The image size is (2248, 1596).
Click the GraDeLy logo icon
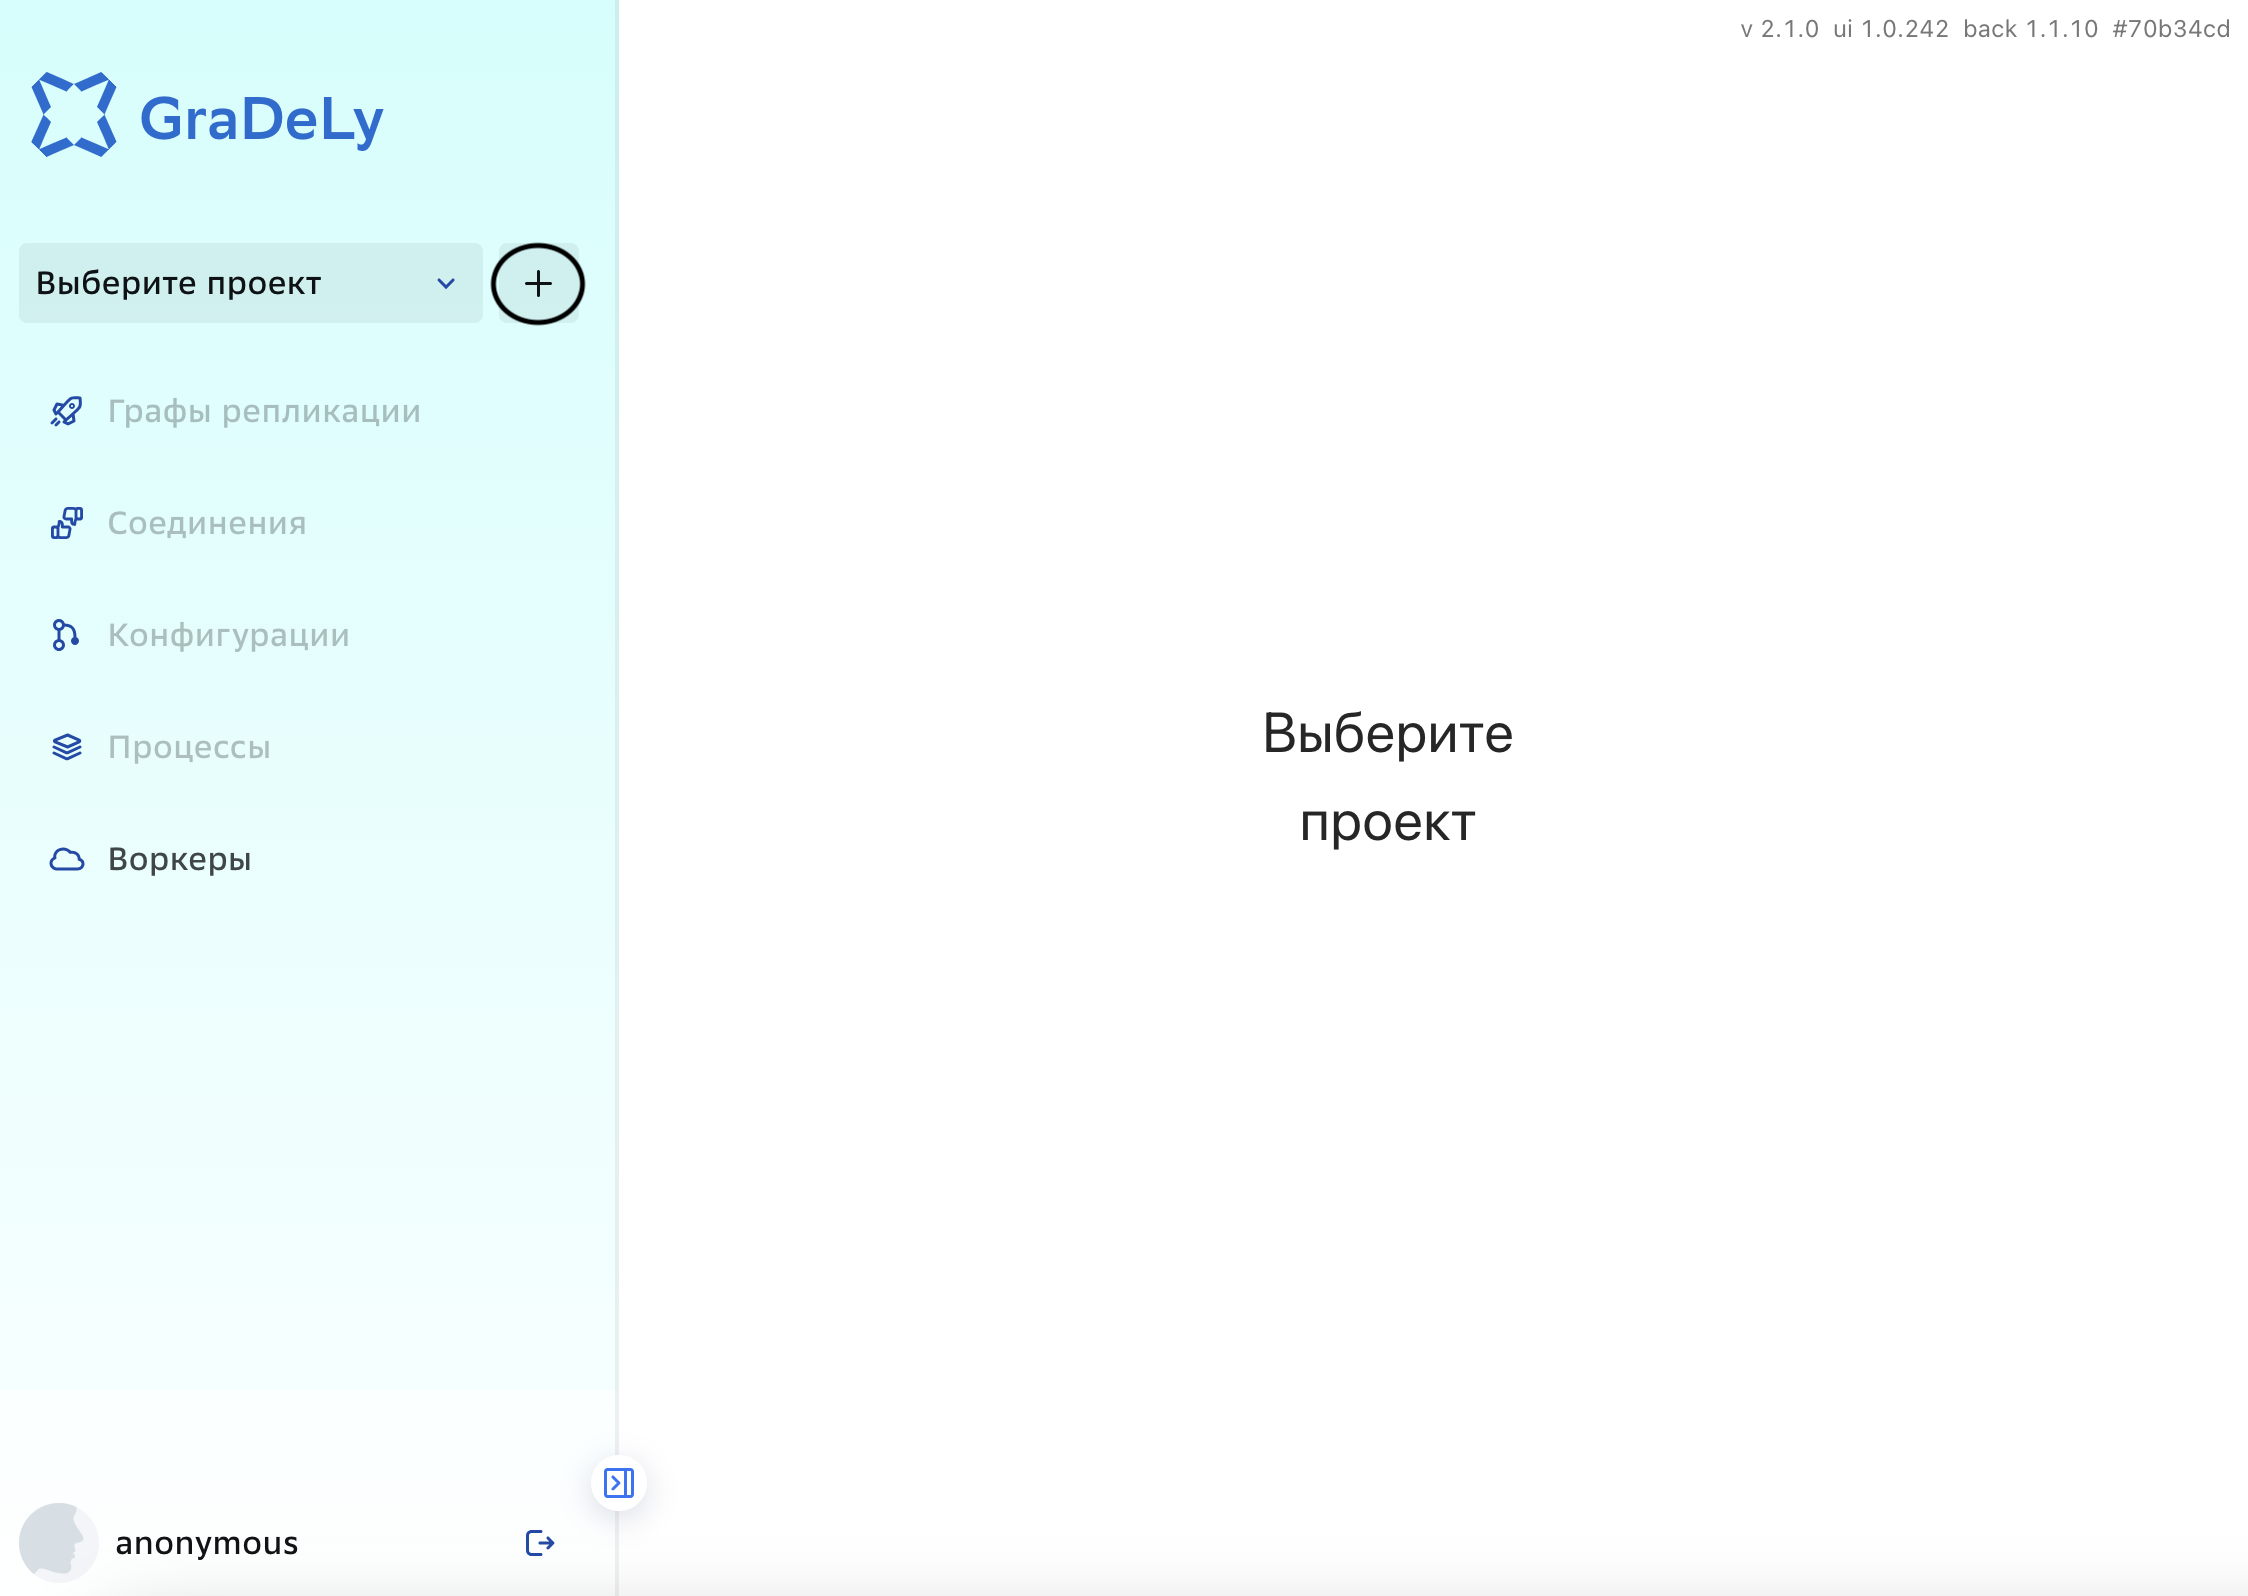[x=74, y=114]
